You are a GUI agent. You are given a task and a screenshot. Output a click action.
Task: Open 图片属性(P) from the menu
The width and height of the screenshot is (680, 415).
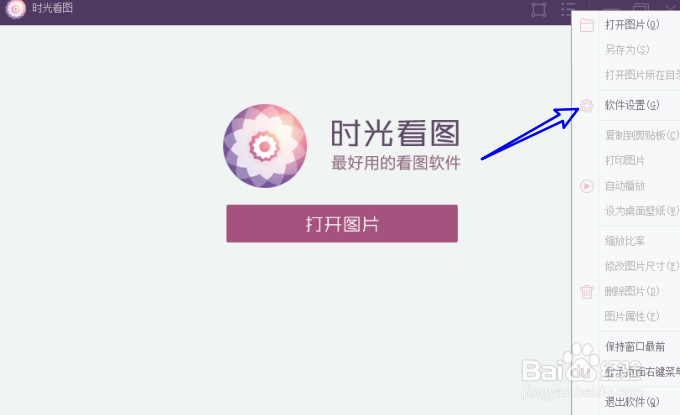tap(632, 316)
